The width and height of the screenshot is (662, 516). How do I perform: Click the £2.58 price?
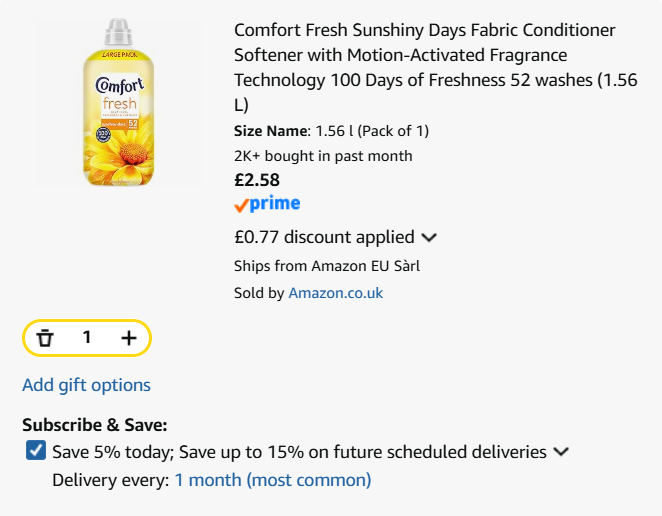(x=257, y=180)
